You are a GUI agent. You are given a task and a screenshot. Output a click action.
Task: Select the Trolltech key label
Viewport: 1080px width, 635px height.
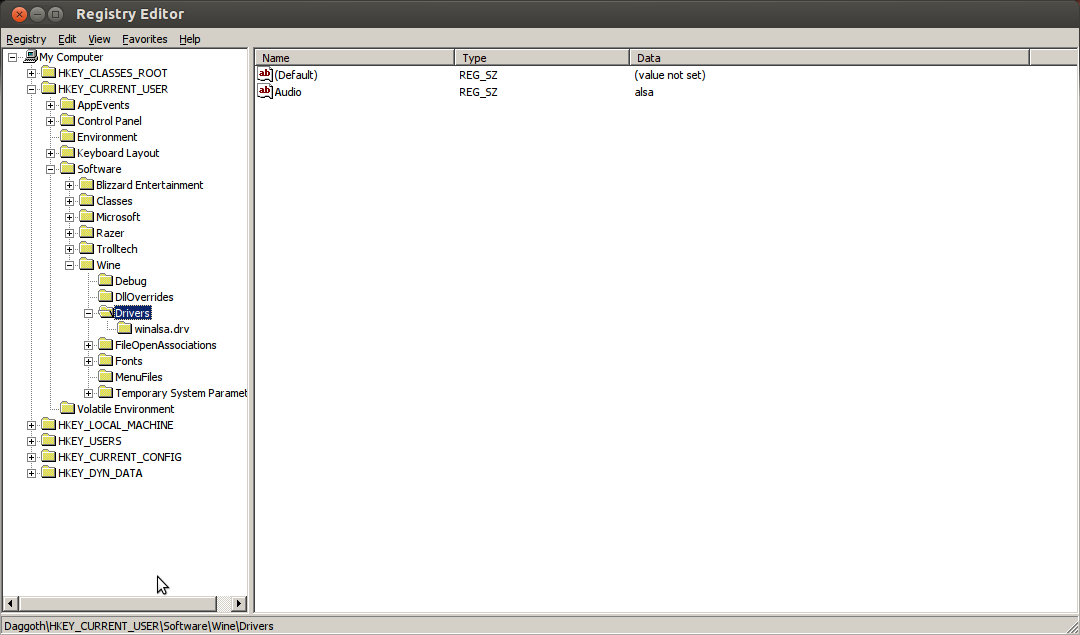(116, 249)
